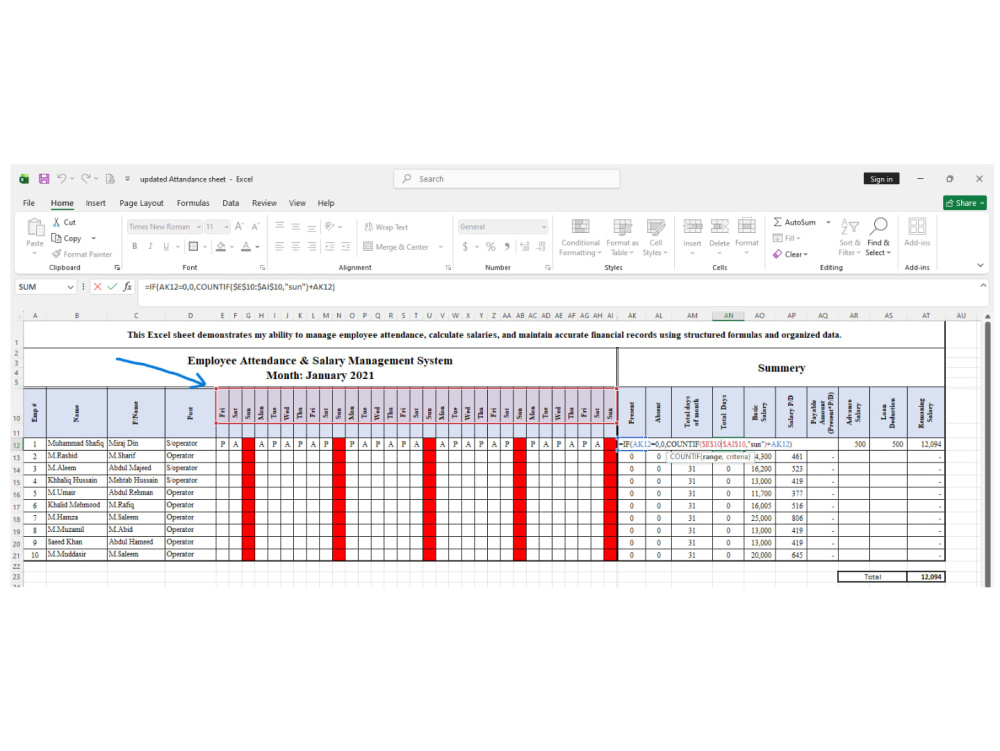1000x751 pixels.
Task: Click Increase Font Size icon
Action: [x=239, y=226]
